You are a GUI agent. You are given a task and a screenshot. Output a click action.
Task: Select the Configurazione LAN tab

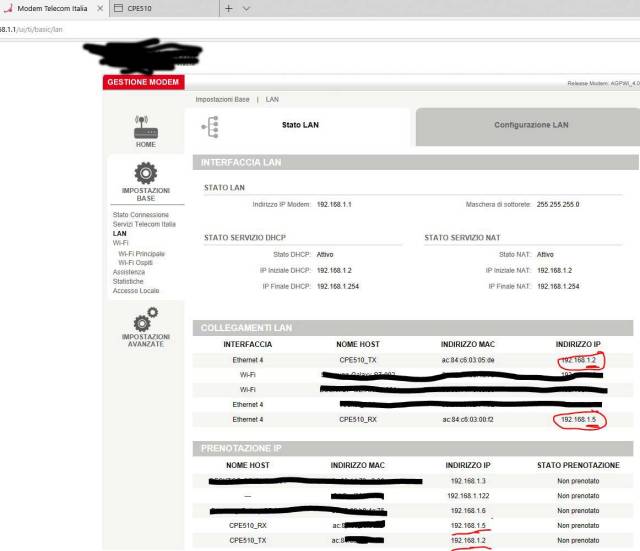click(x=530, y=125)
